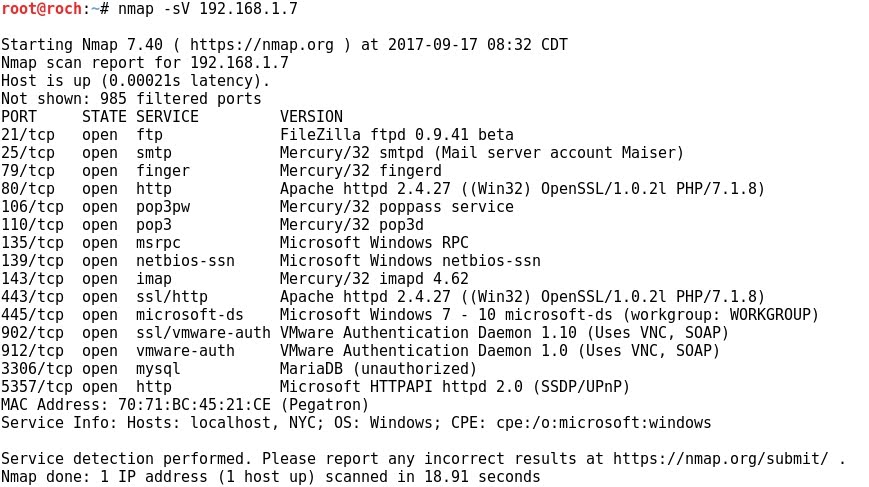Screen dimensions: 869x487
Task: Click the microsoft-ds service name
Action: 190,315
